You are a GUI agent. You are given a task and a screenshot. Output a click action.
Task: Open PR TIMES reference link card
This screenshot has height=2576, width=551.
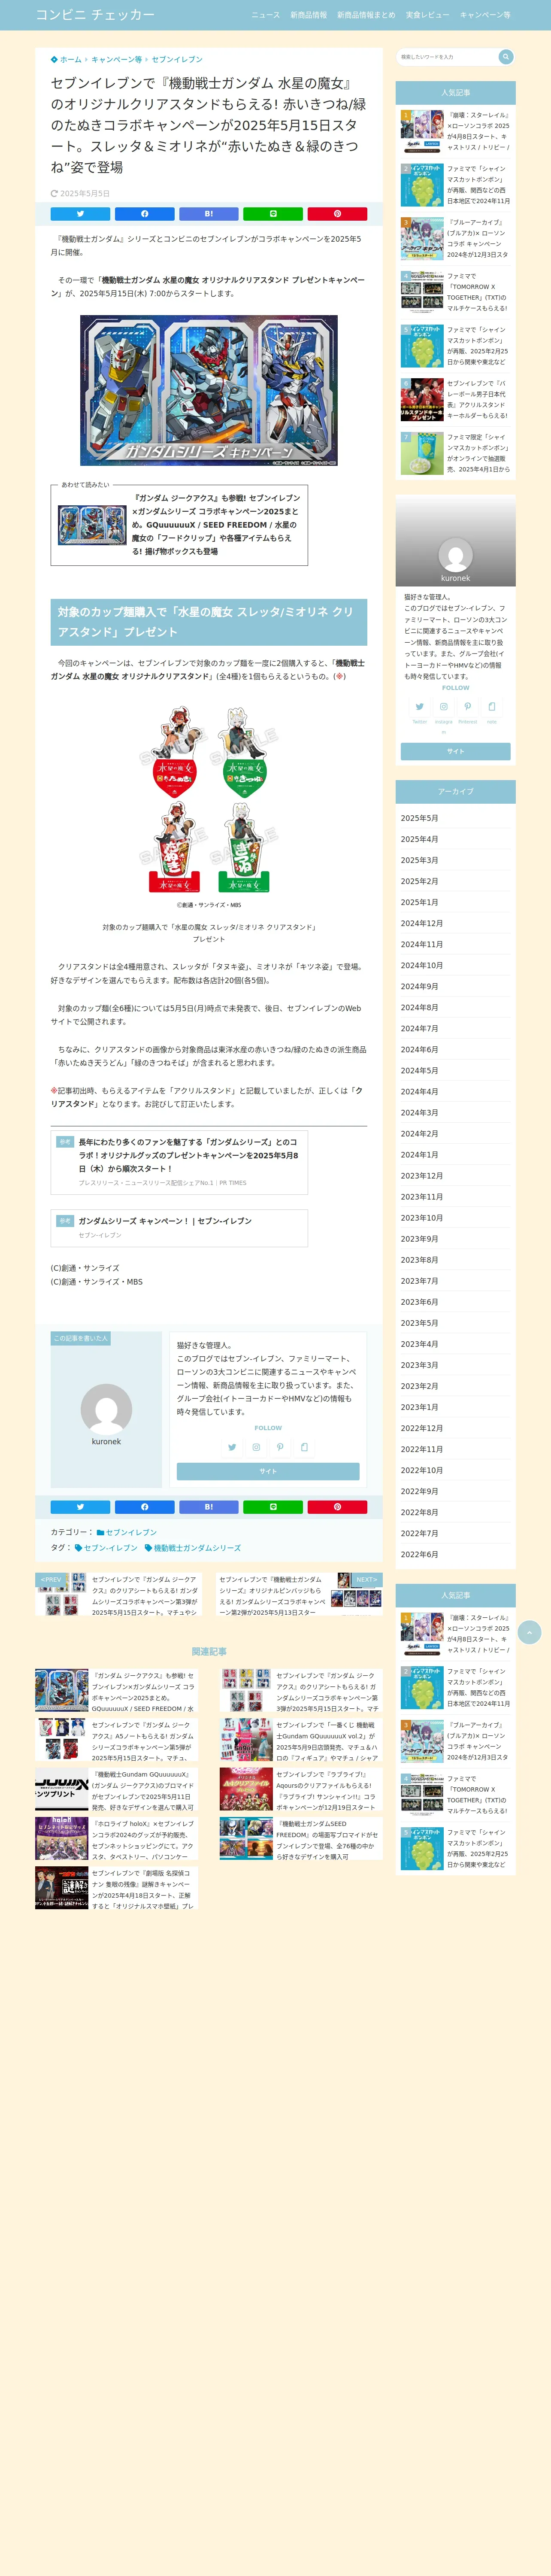click(179, 1162)
